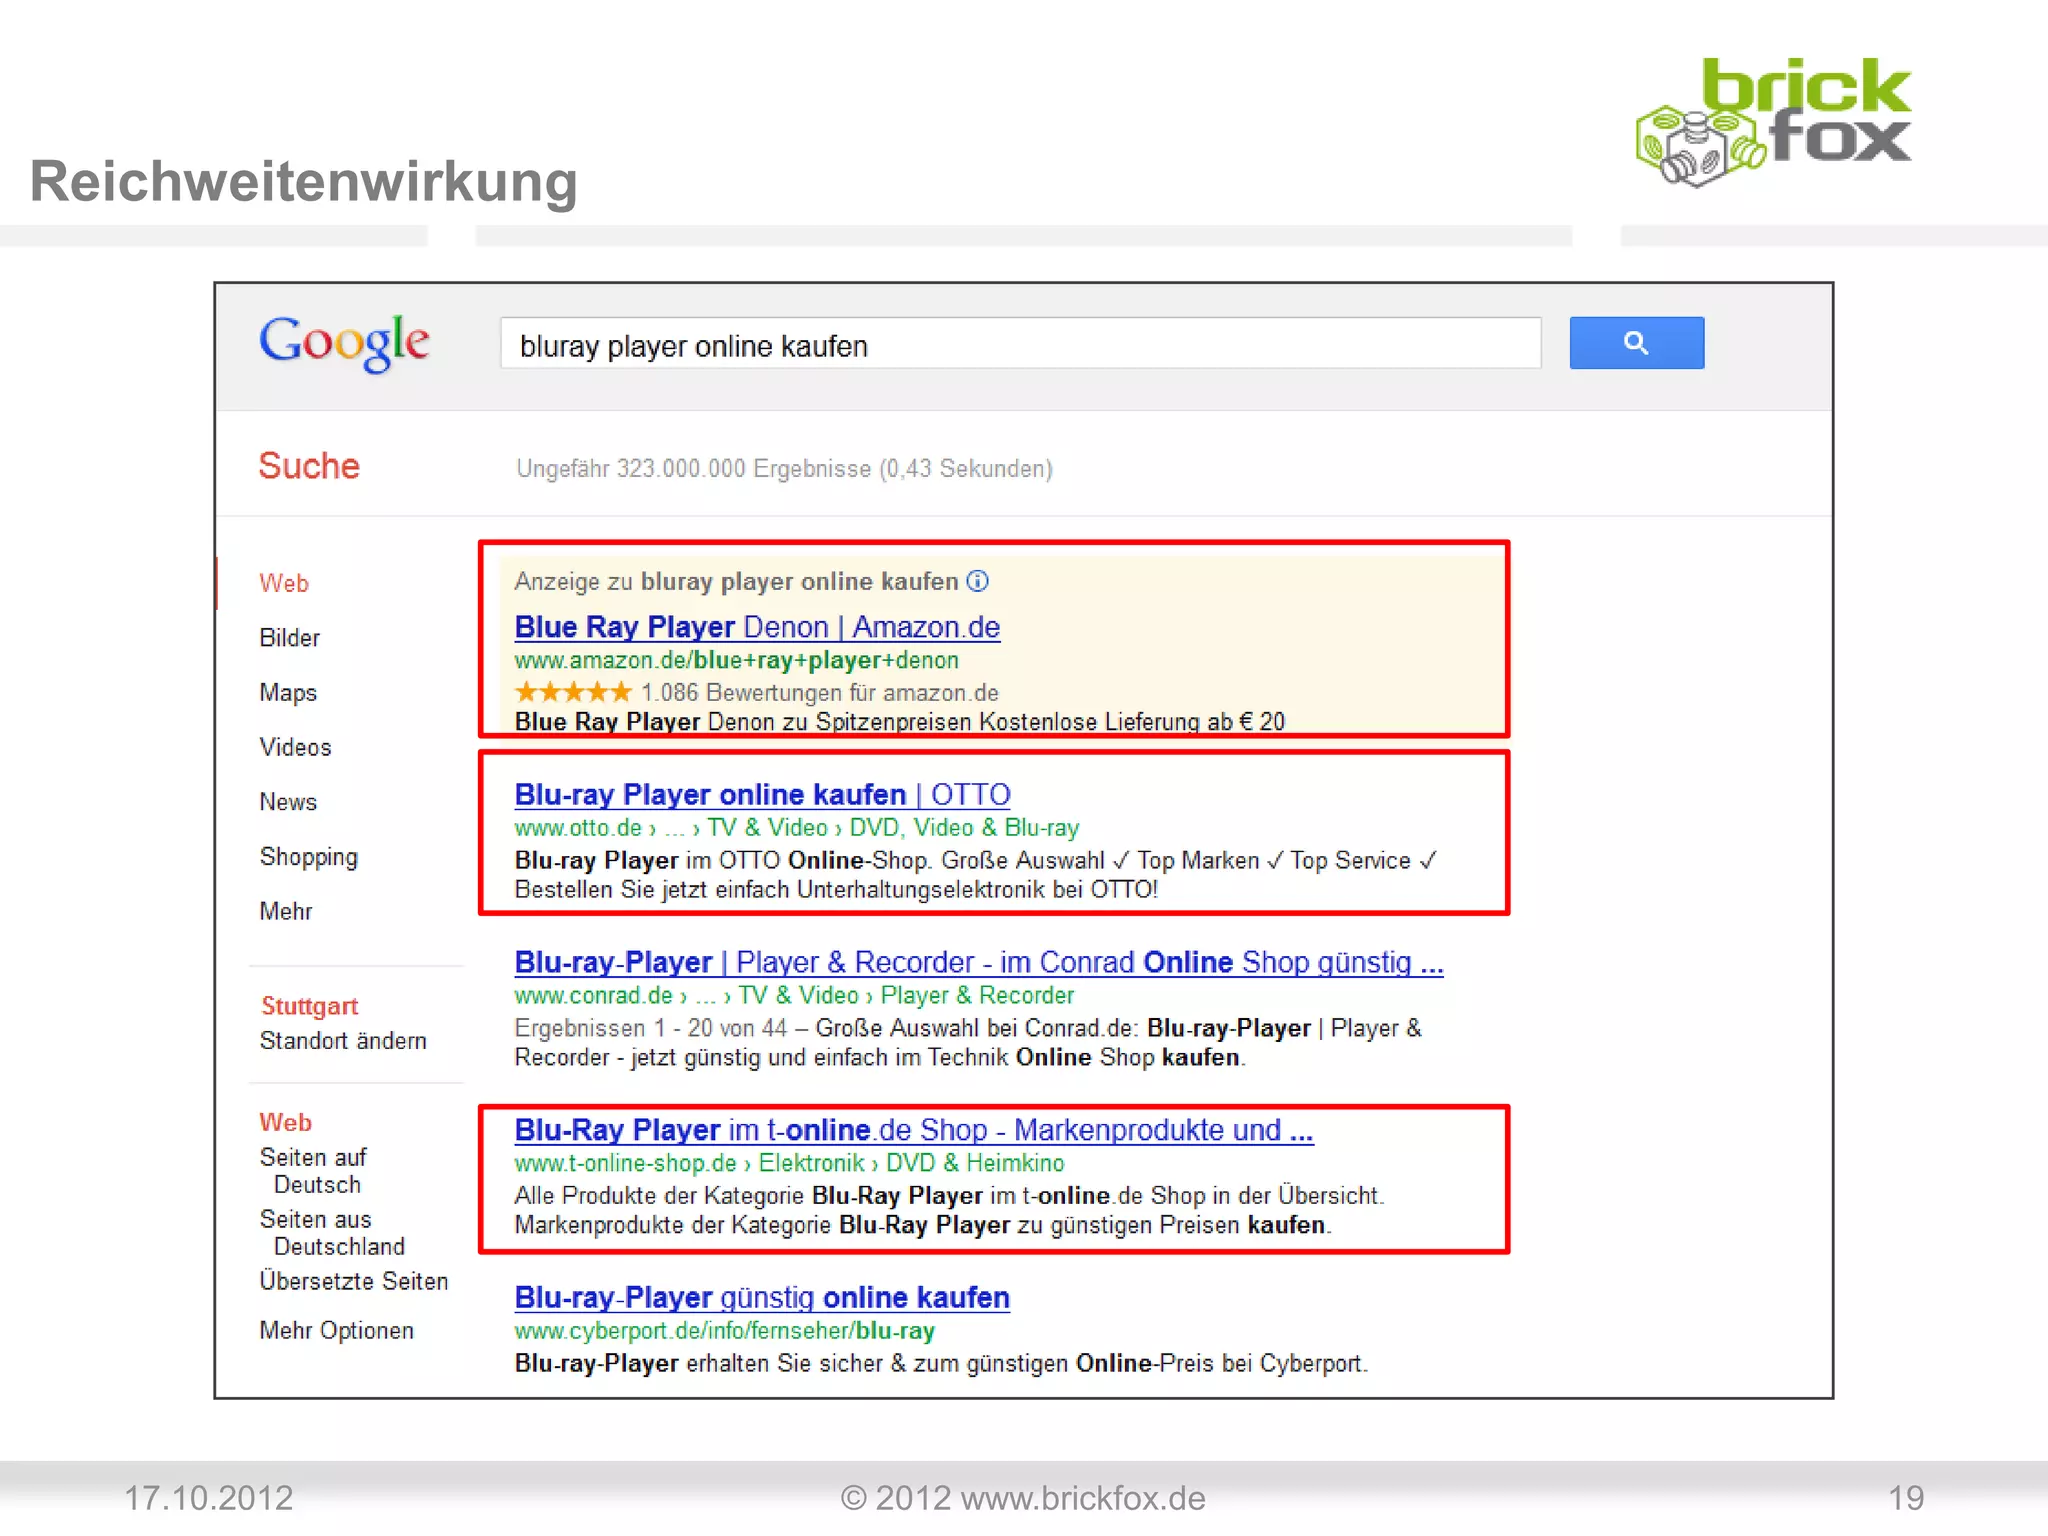The width and height of the screenshot is (2048, 1536).
Task: Switch to Videos results
Action: pos(295,747)
